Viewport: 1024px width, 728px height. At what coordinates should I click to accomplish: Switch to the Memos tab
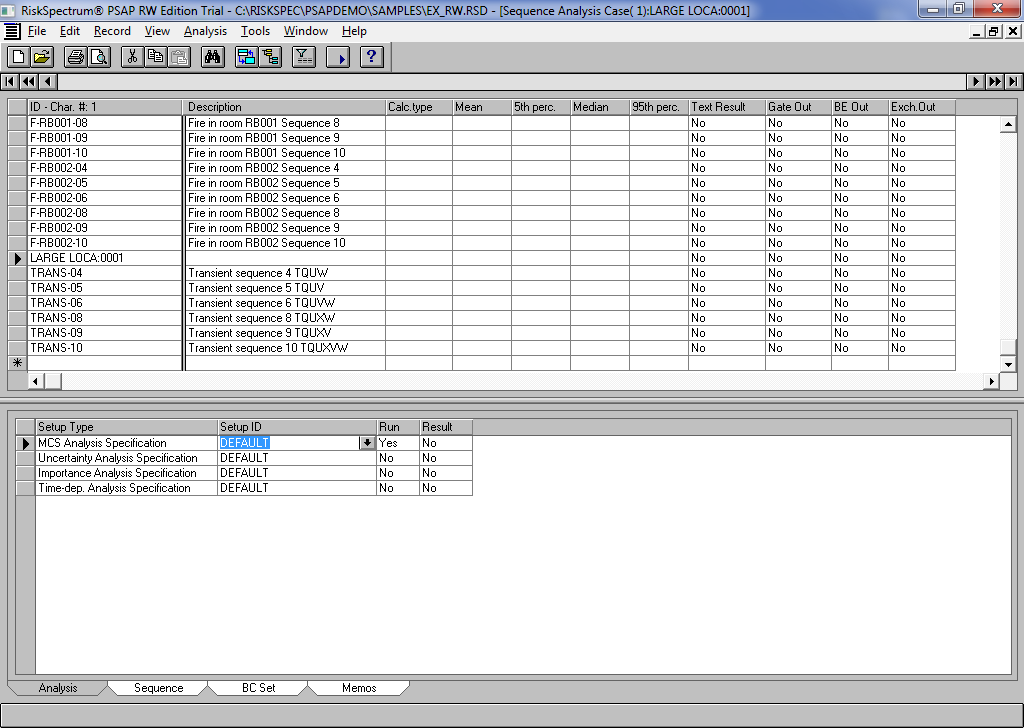359,688
